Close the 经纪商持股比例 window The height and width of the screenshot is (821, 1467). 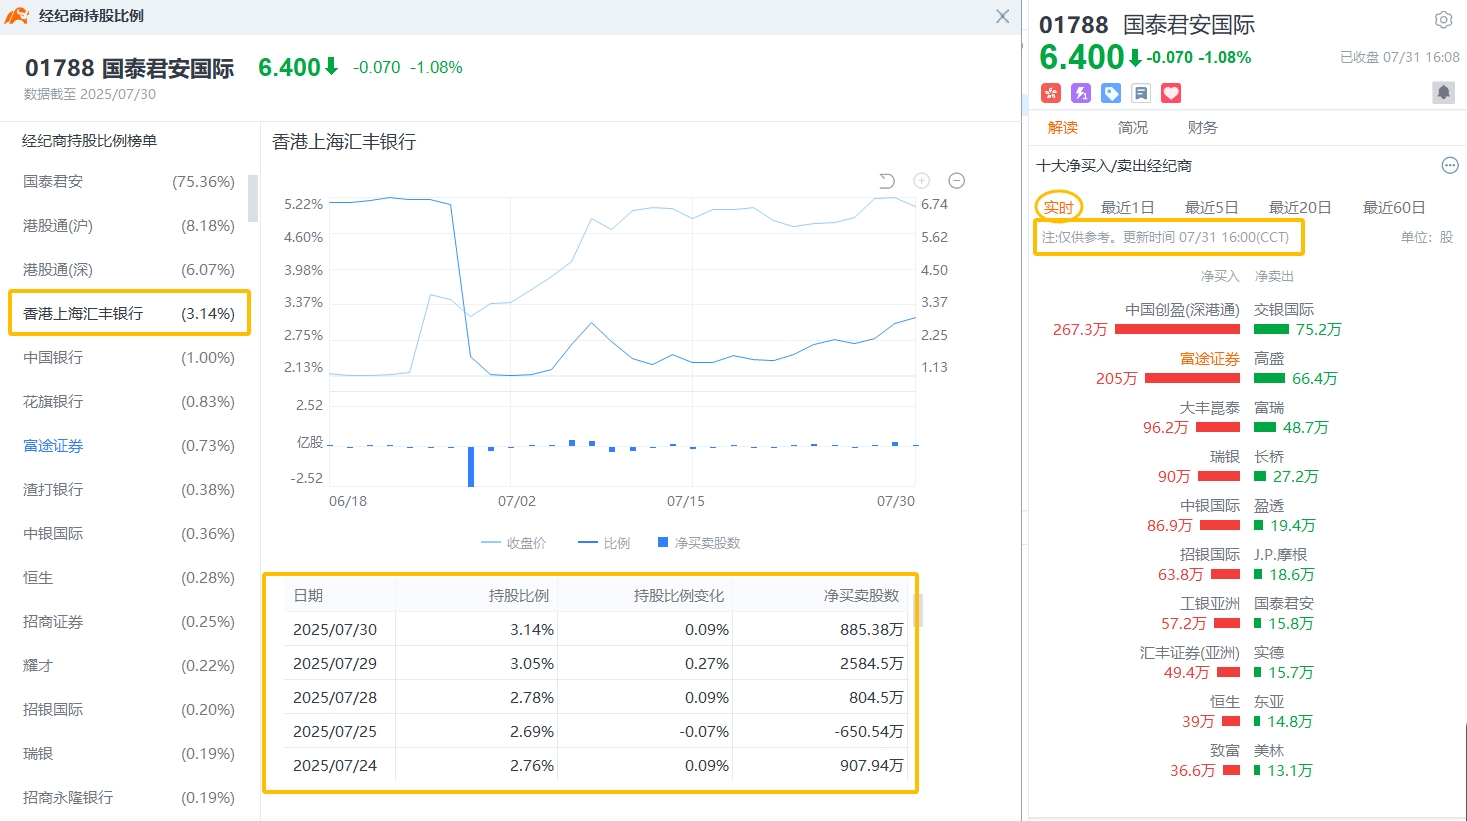click(1002, 16)
